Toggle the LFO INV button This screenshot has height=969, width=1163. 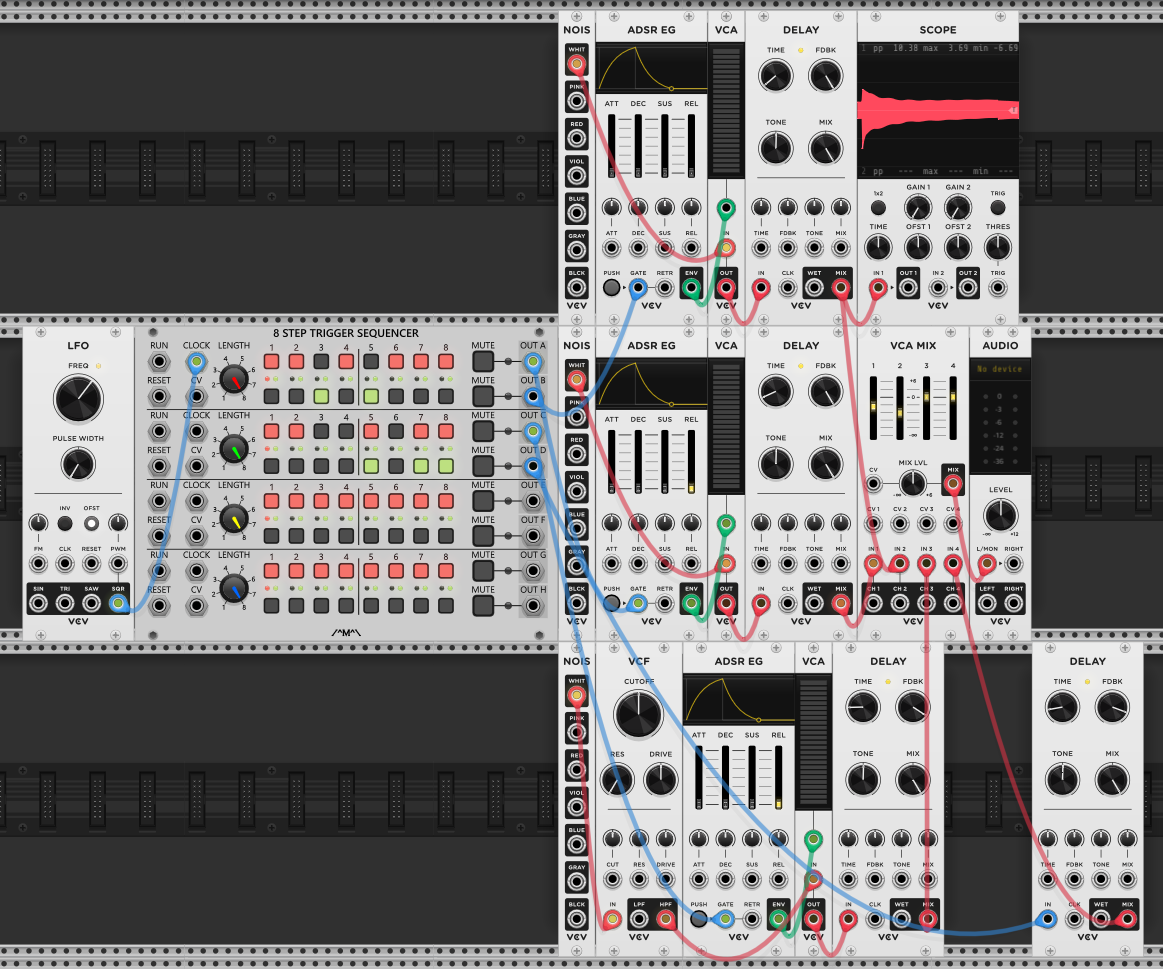tap(65, 523)
